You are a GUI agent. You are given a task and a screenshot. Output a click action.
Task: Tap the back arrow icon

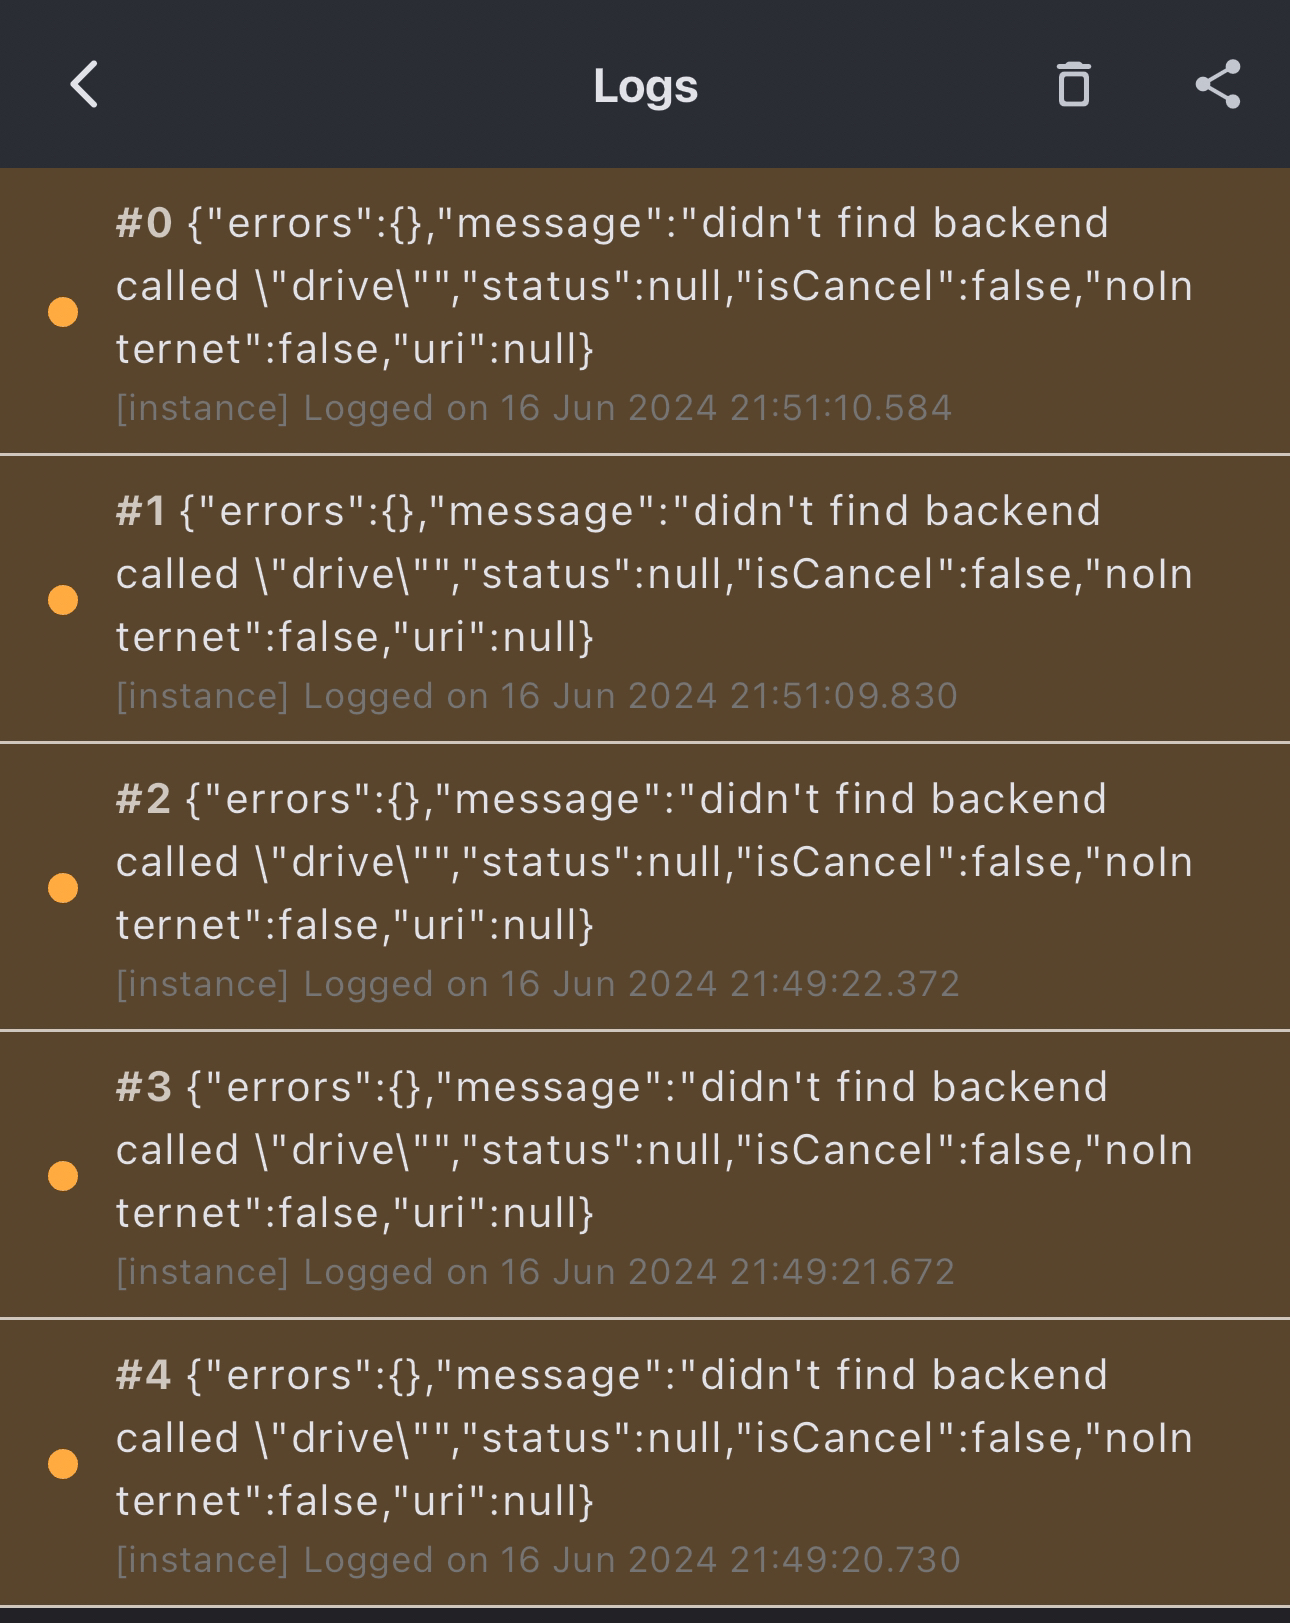click(x=85, y=84)
